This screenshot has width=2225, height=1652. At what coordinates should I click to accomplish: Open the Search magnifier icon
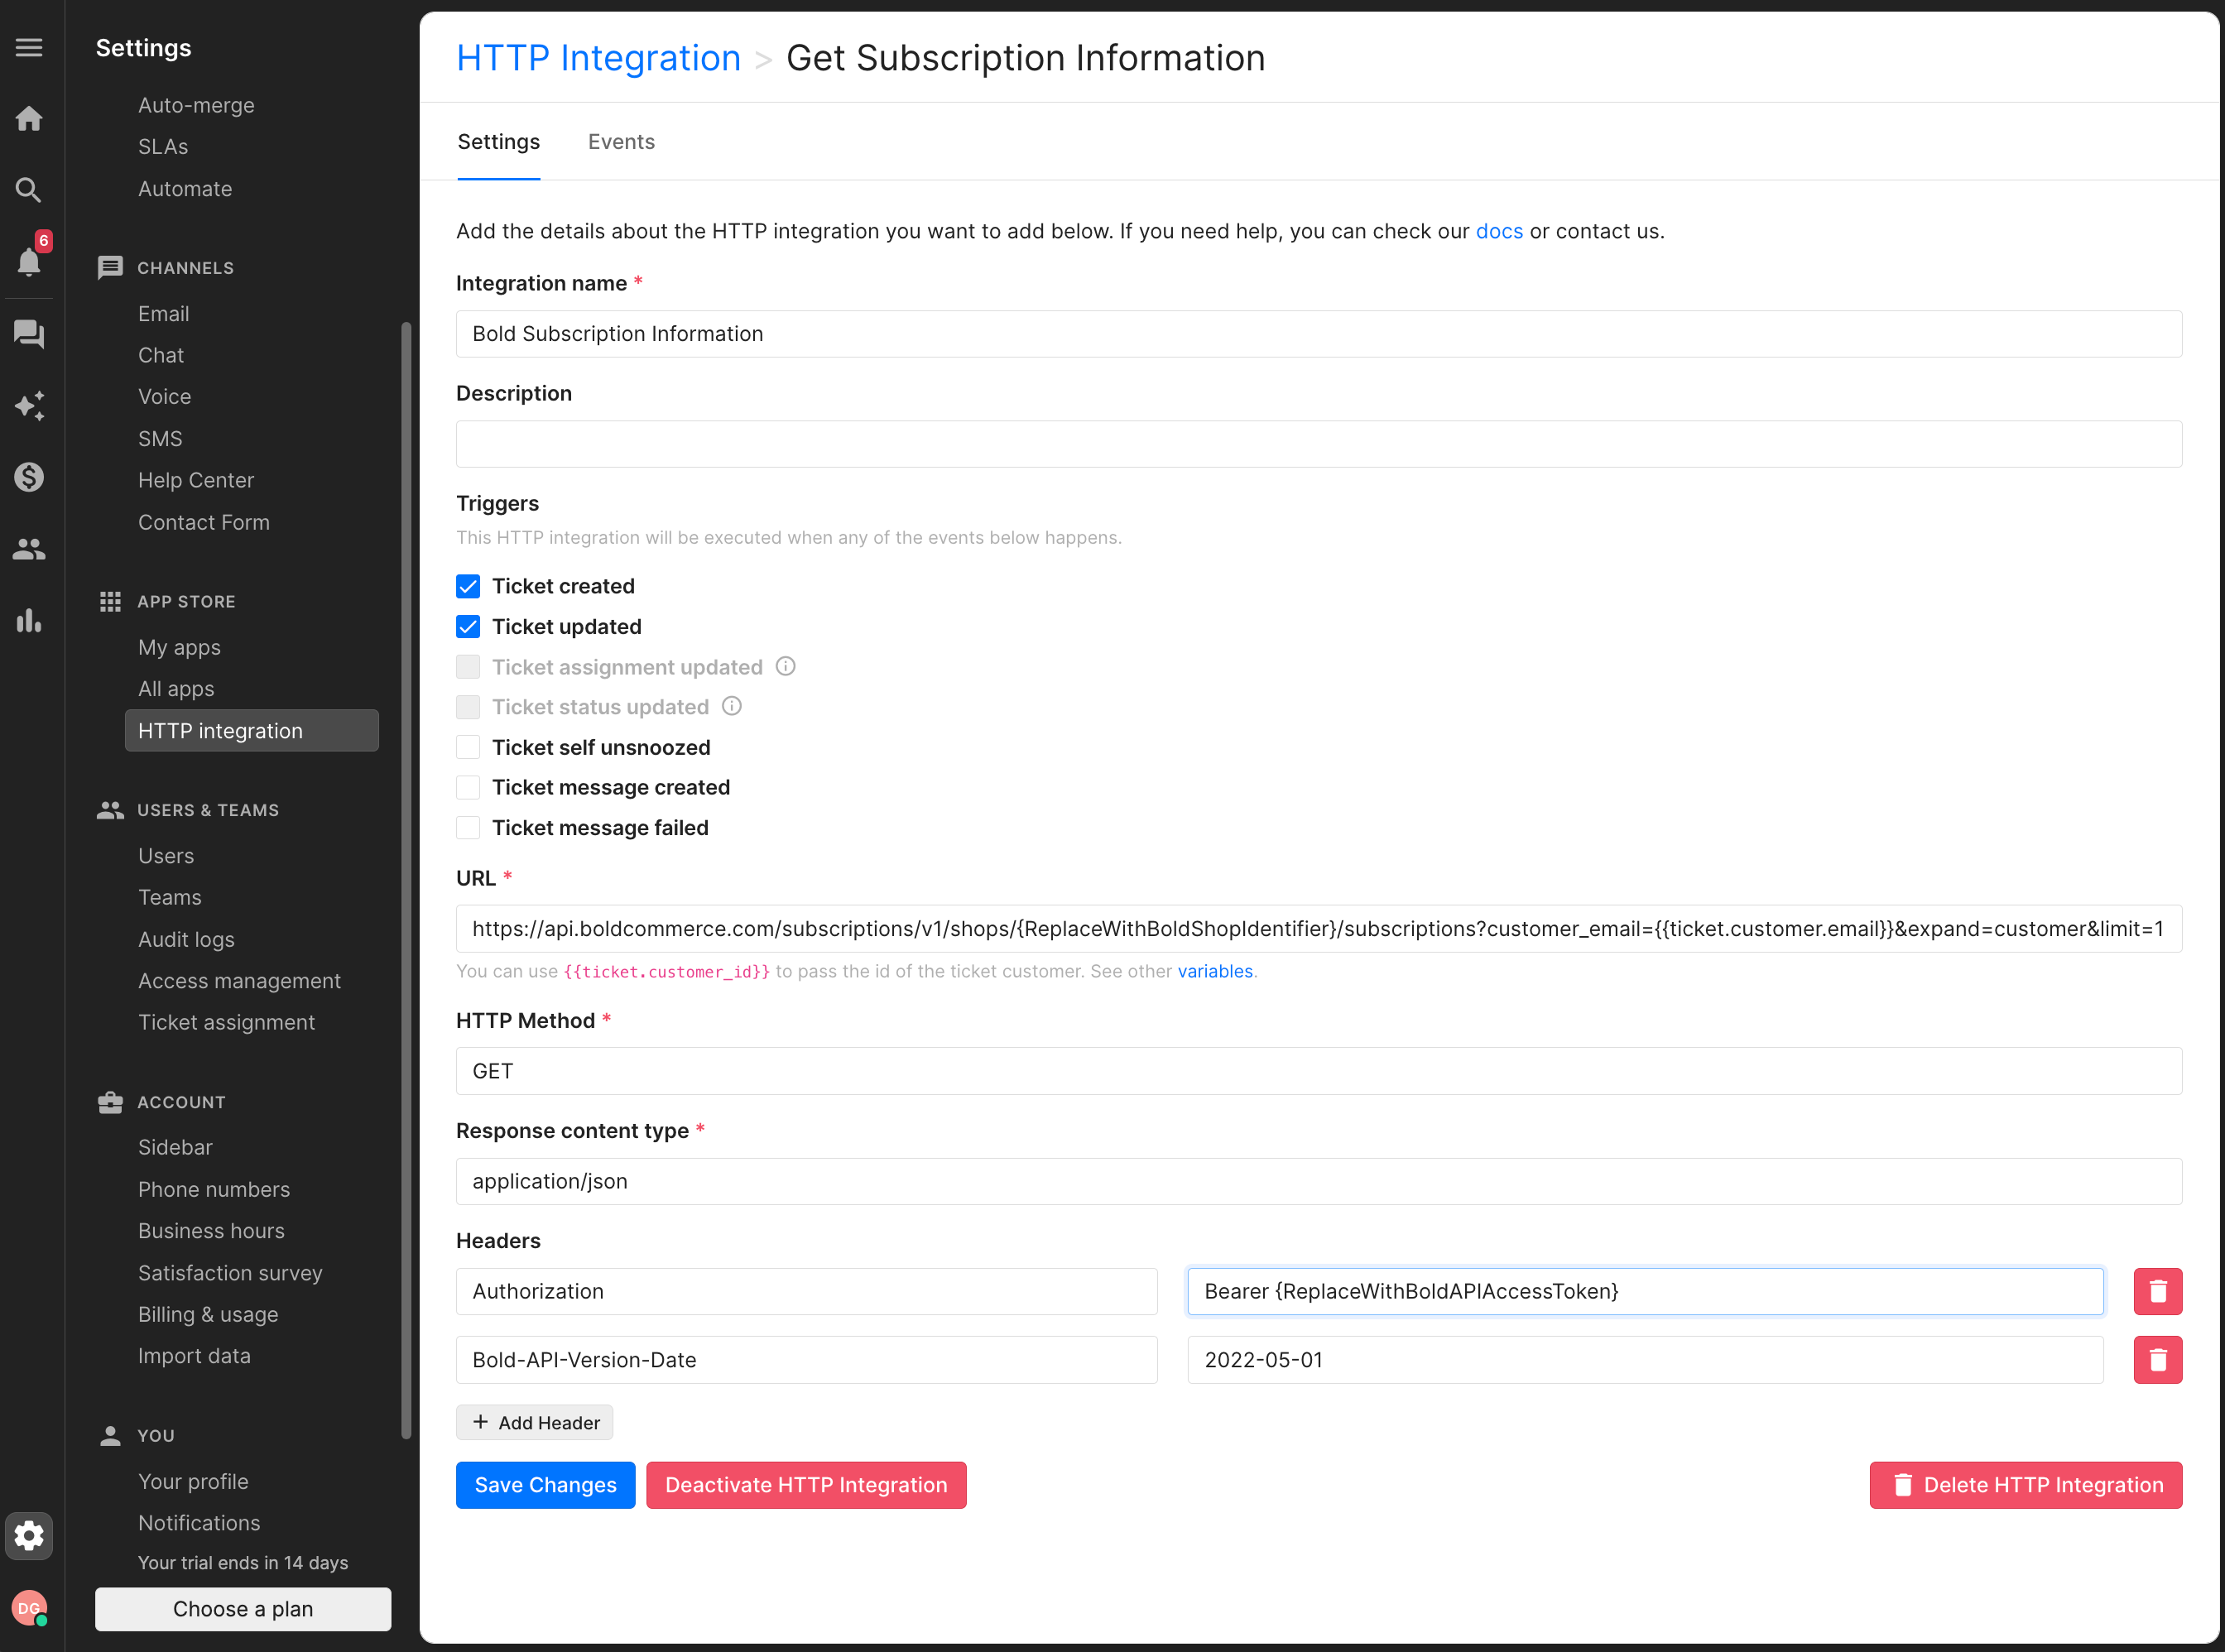tap(29, 190)
